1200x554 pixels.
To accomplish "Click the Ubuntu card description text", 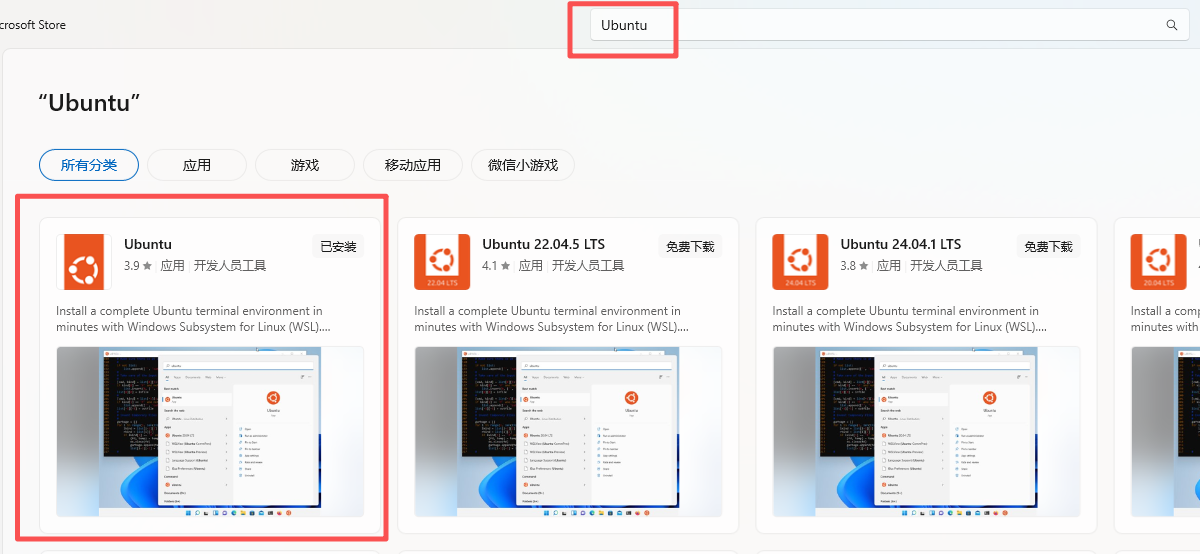I will [x=193, y=319].
